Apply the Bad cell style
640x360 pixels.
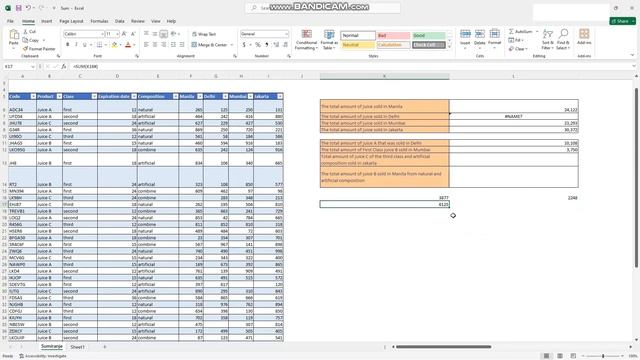click(393, 36)
